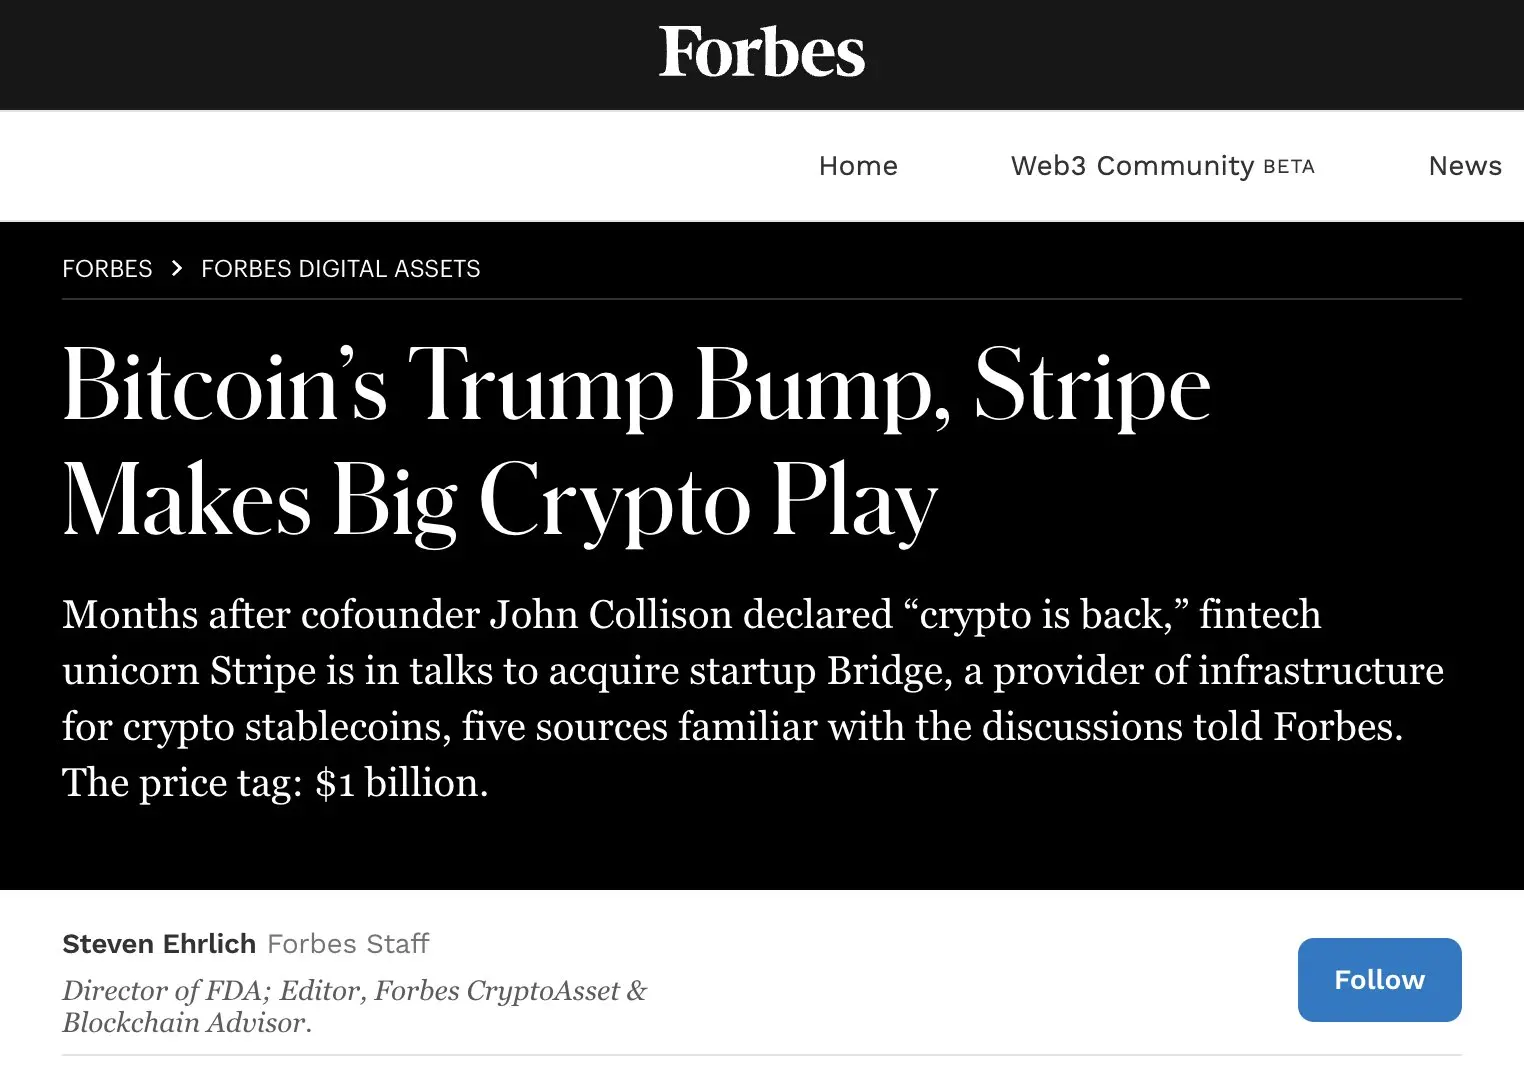This screenshot has height=1066, width=1524.
Task: Click the breadcrumb chevron separator arrow
Action: click(177, 269)
